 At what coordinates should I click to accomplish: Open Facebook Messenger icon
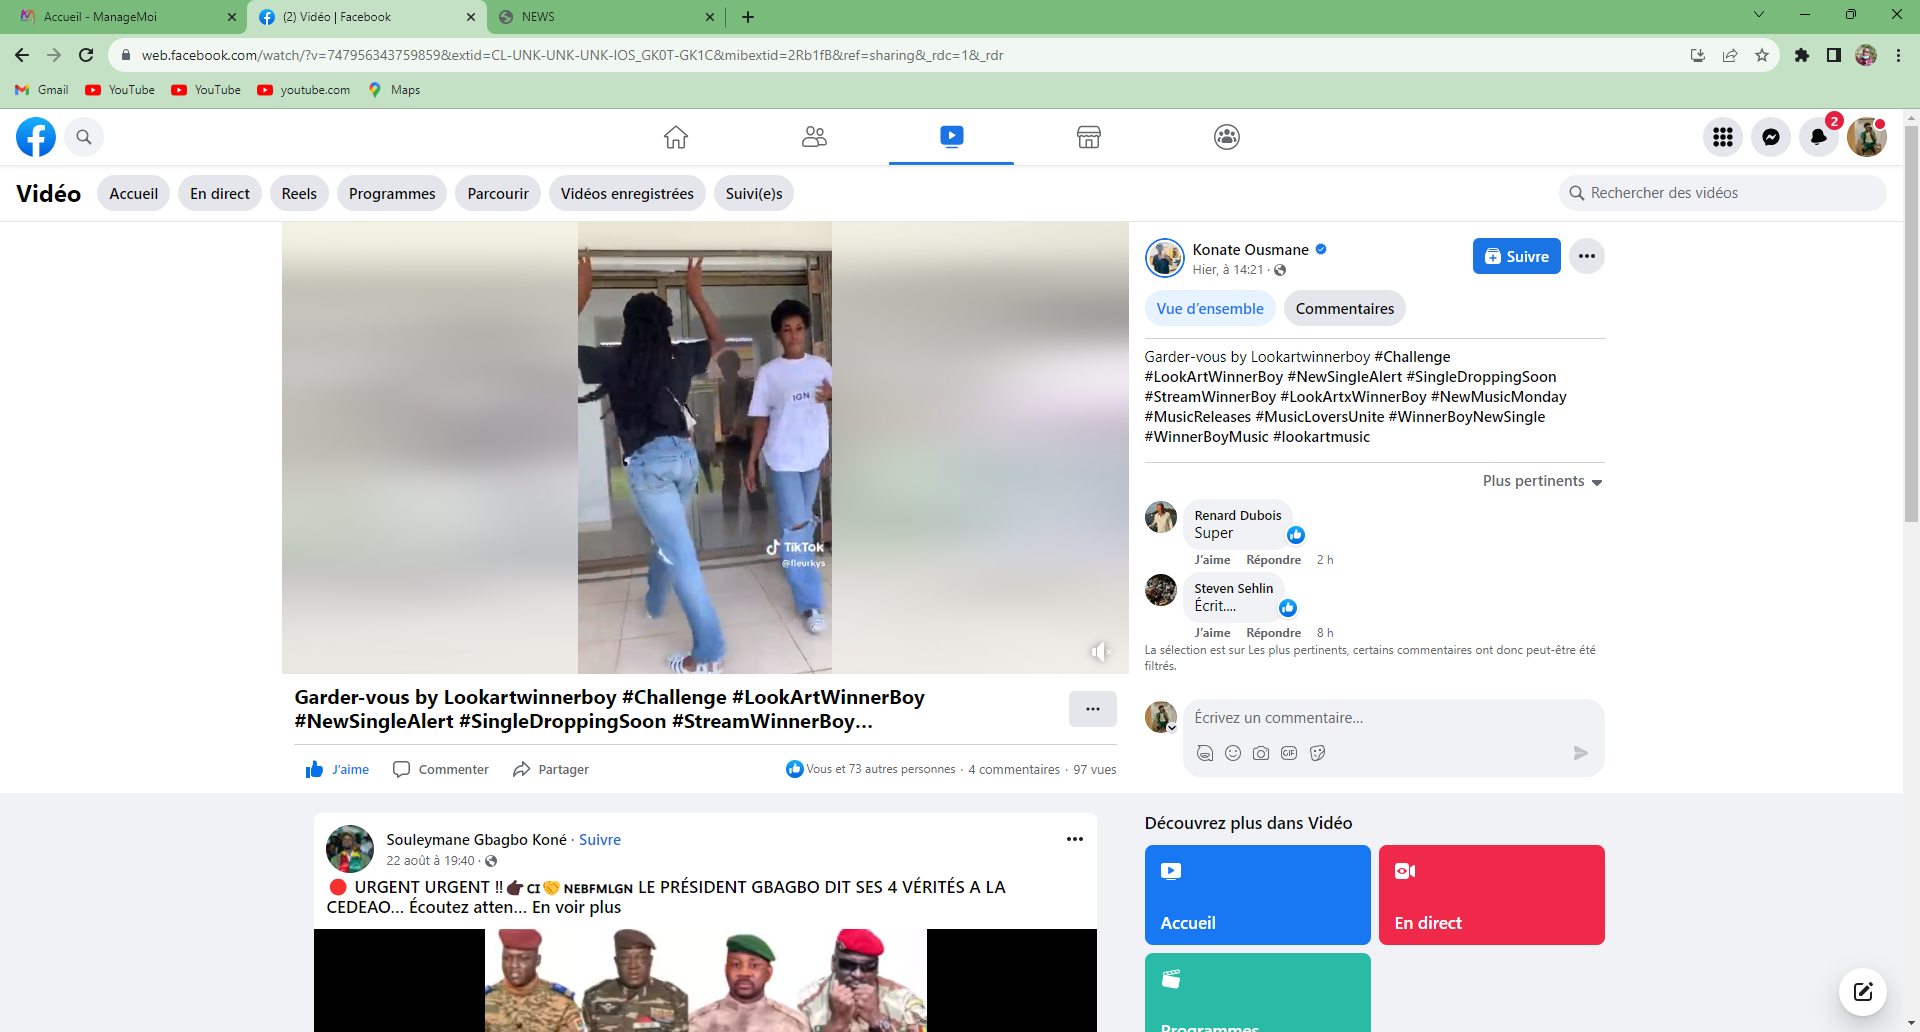click(x=1770, y=137)
